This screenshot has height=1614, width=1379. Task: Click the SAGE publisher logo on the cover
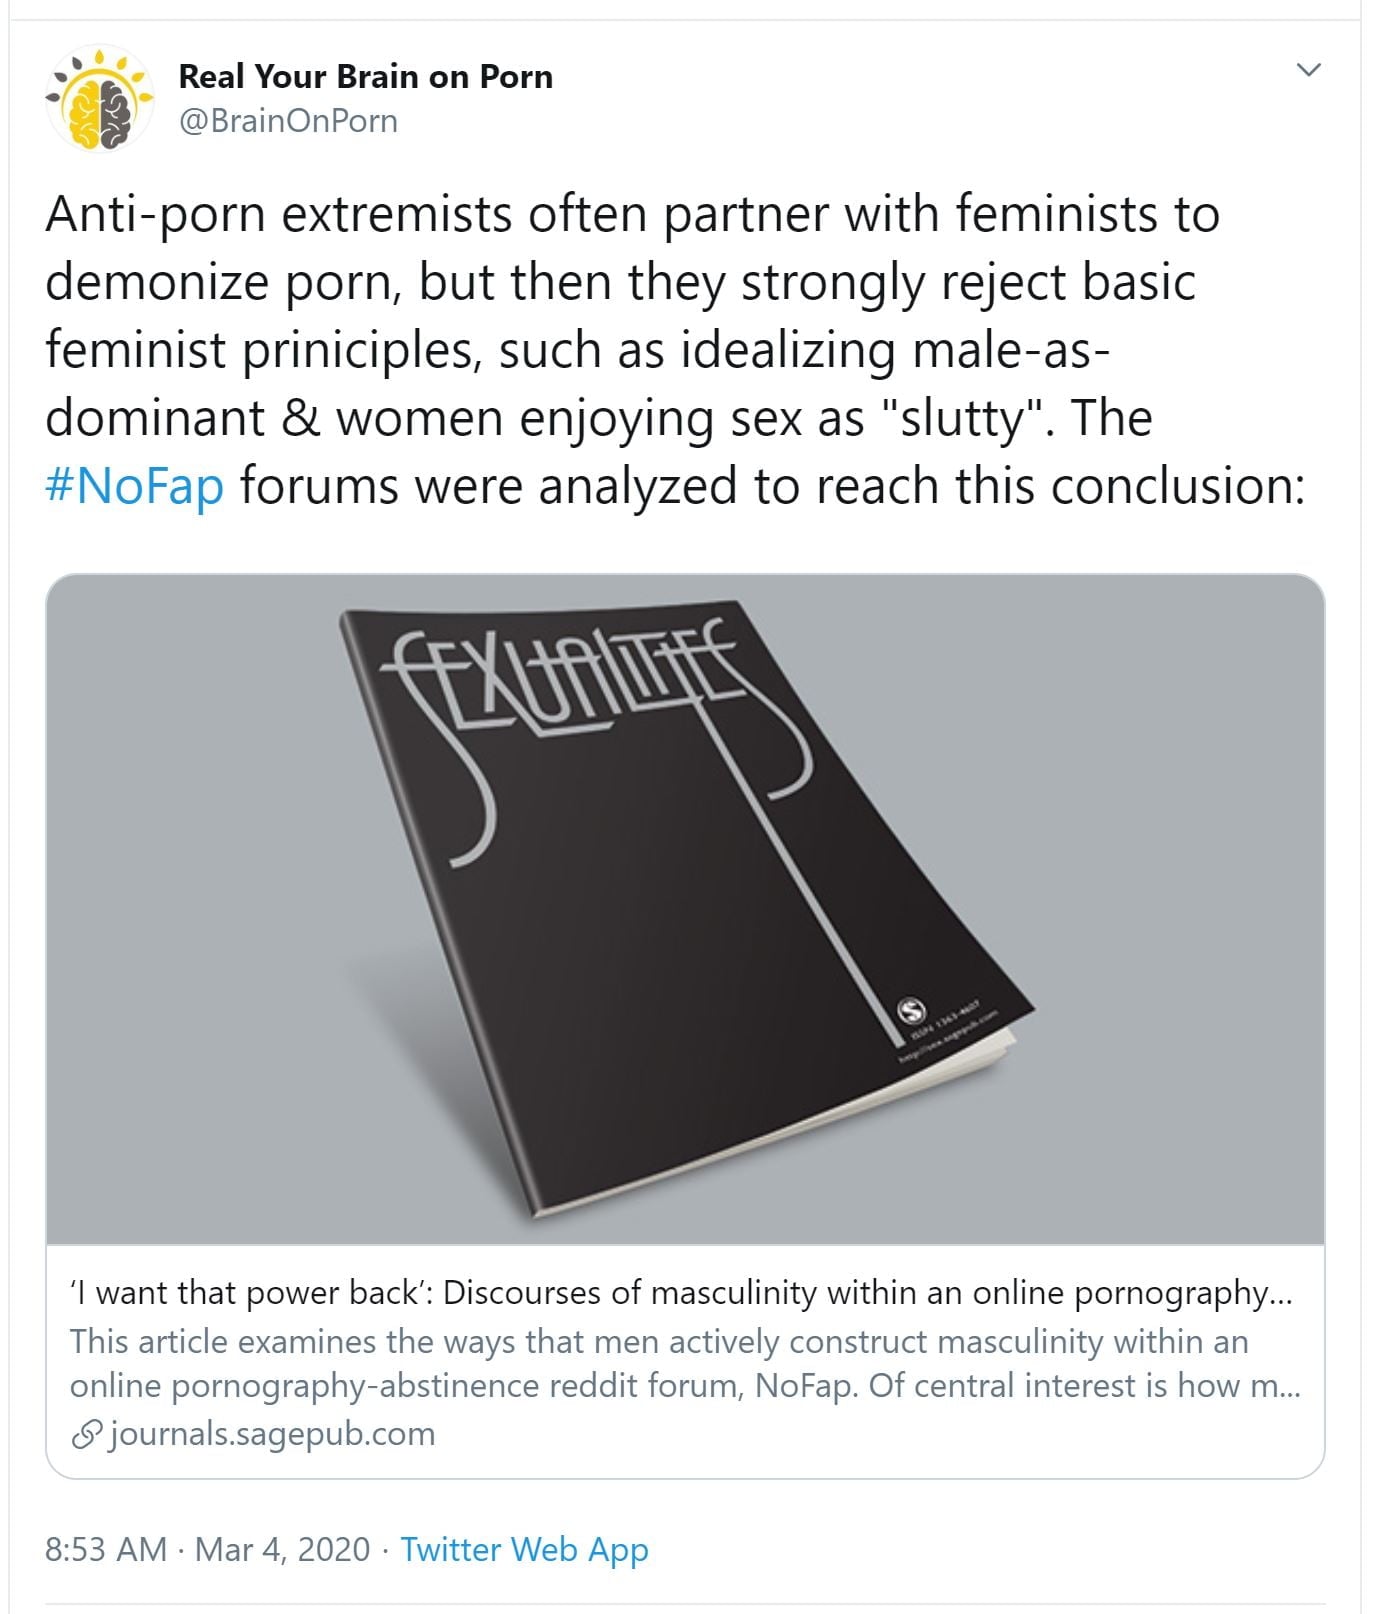[911, 1007]
